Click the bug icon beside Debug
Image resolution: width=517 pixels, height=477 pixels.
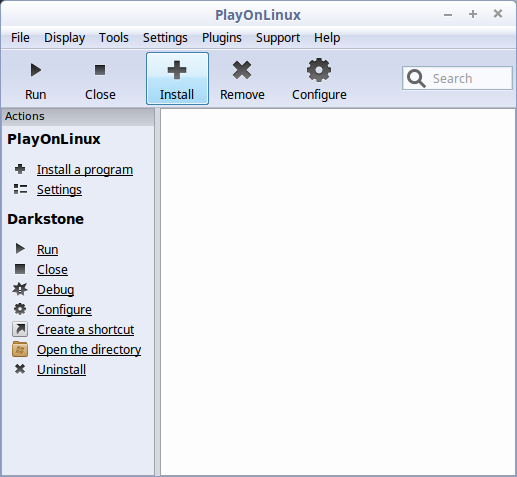point(20,289)
